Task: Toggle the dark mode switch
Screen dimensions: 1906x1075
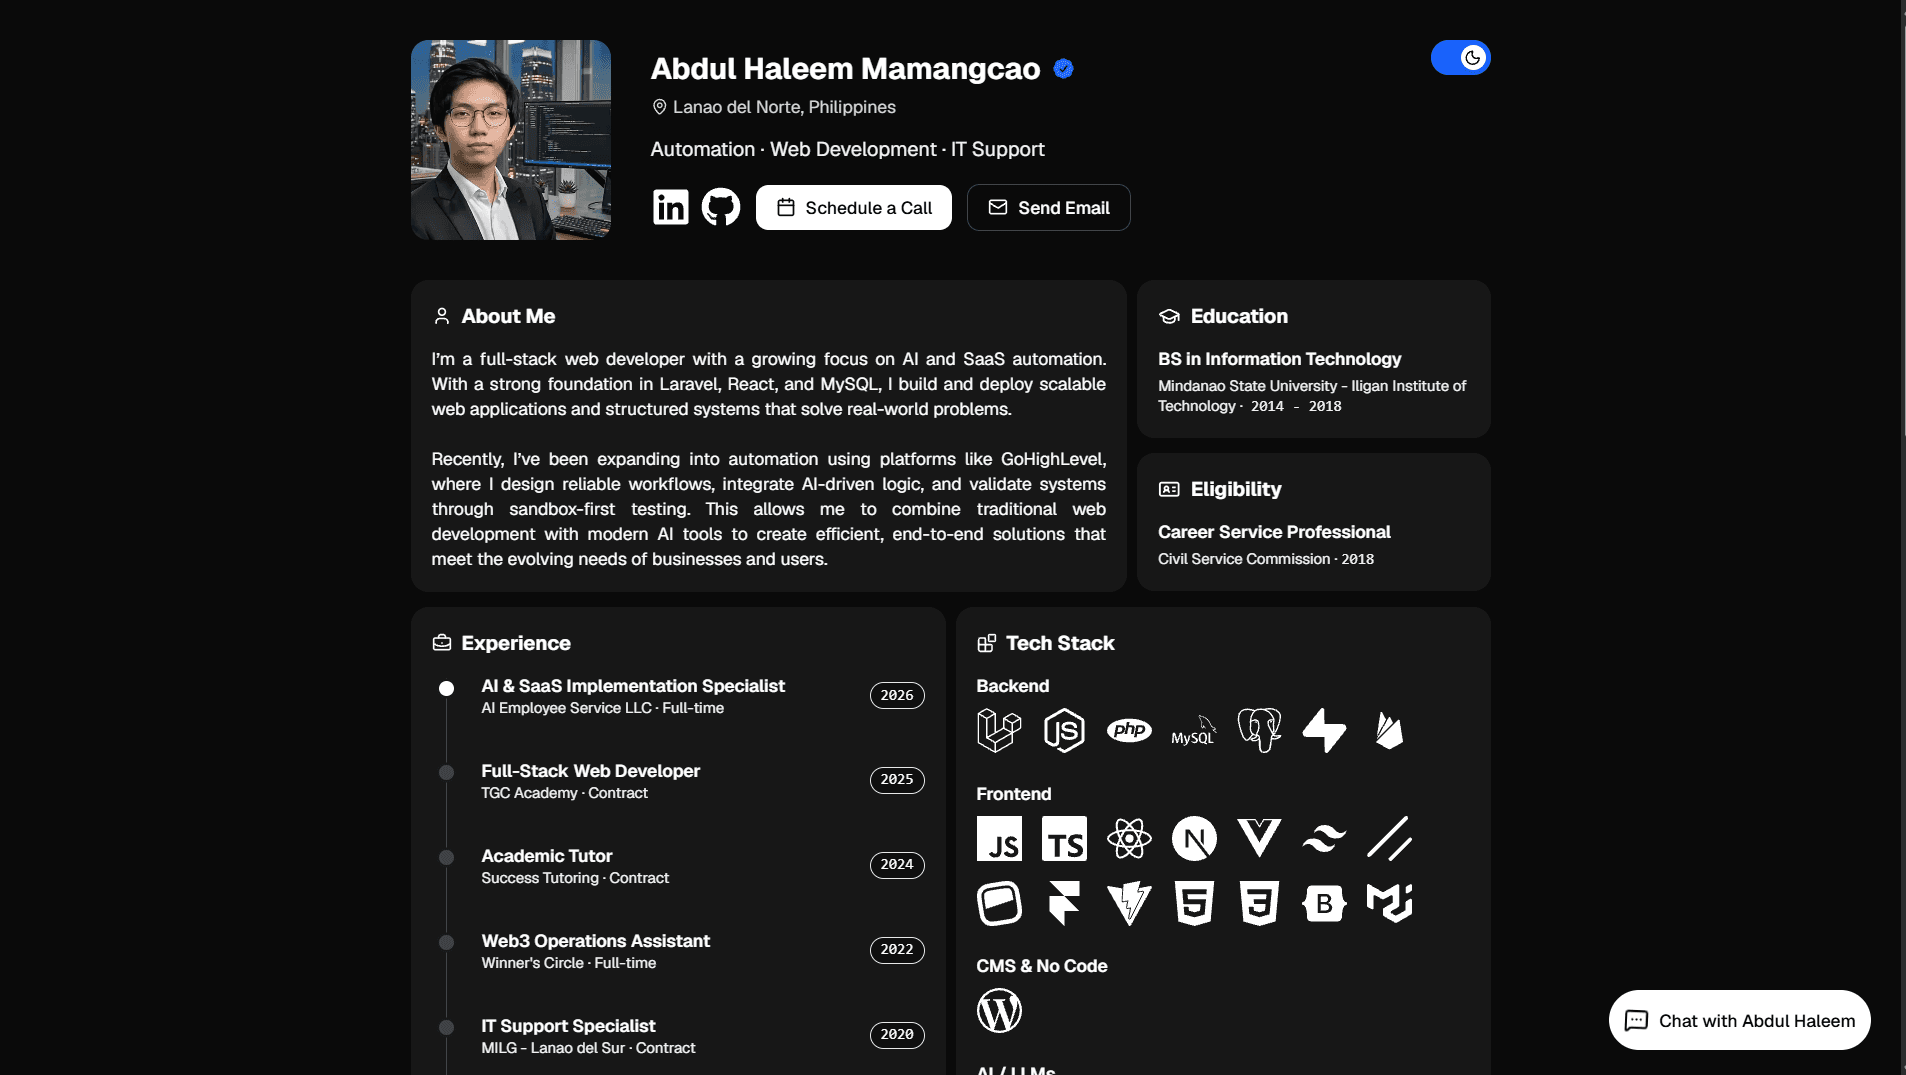Action: (x=1460, y=58)
